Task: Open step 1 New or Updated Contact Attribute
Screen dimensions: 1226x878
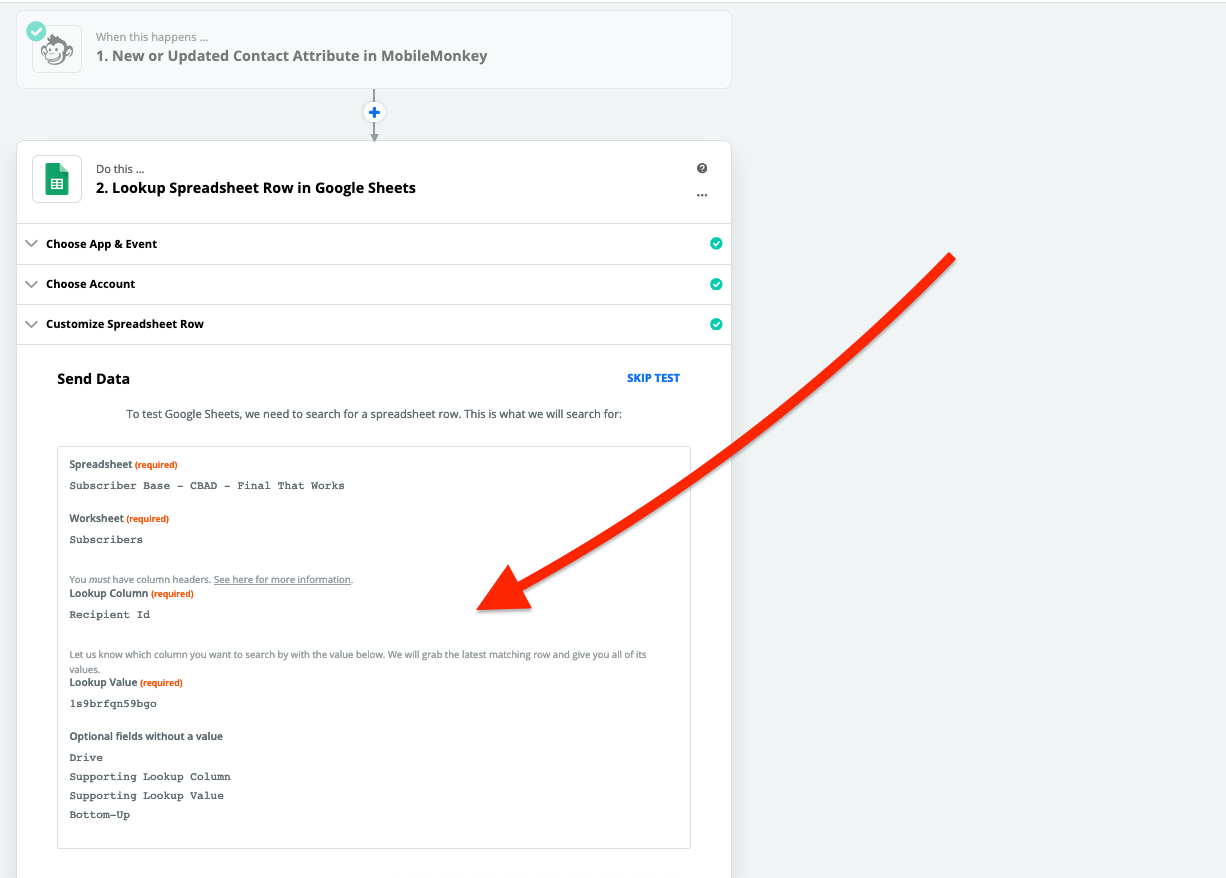Action: (x=374, y=49)
